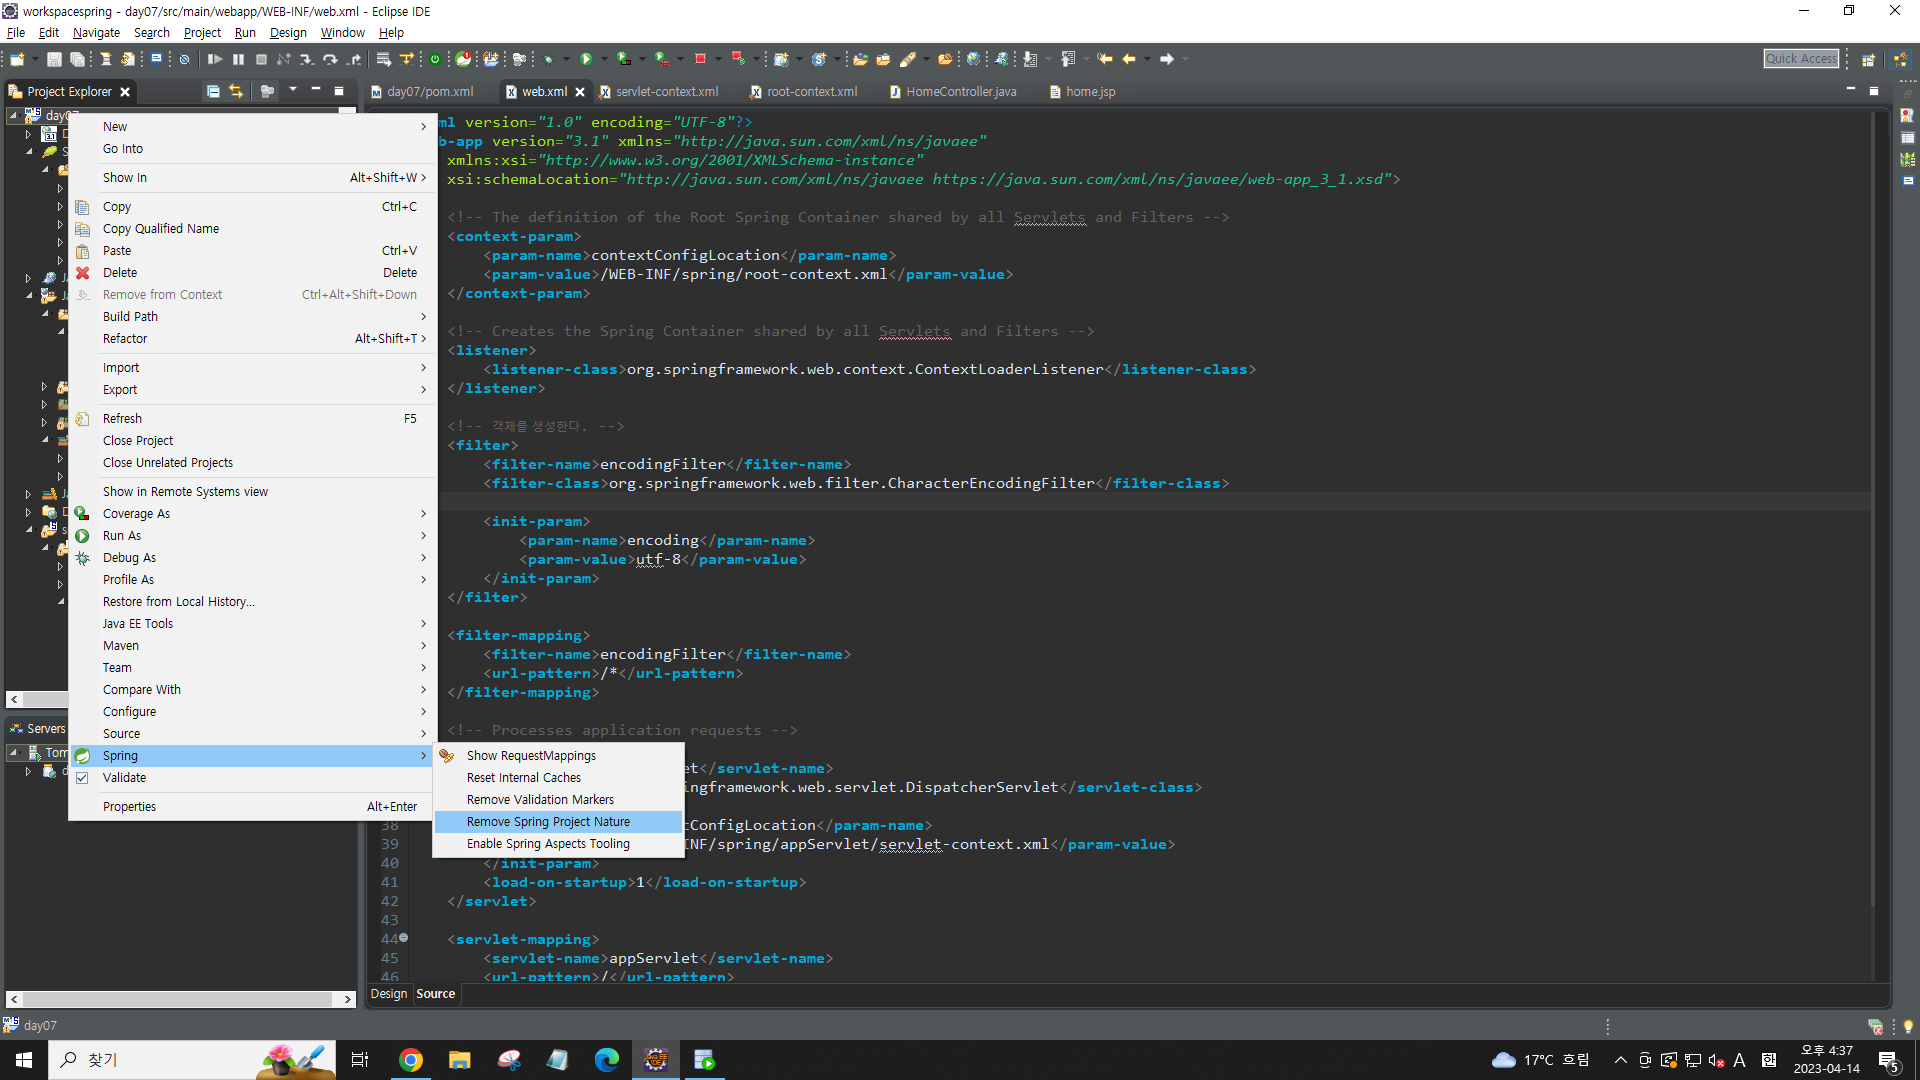Click the Forward navigation arrow
The height and width of the screenshot is (1080, 1920).
pyautogui.click(x=1167, y=59)
